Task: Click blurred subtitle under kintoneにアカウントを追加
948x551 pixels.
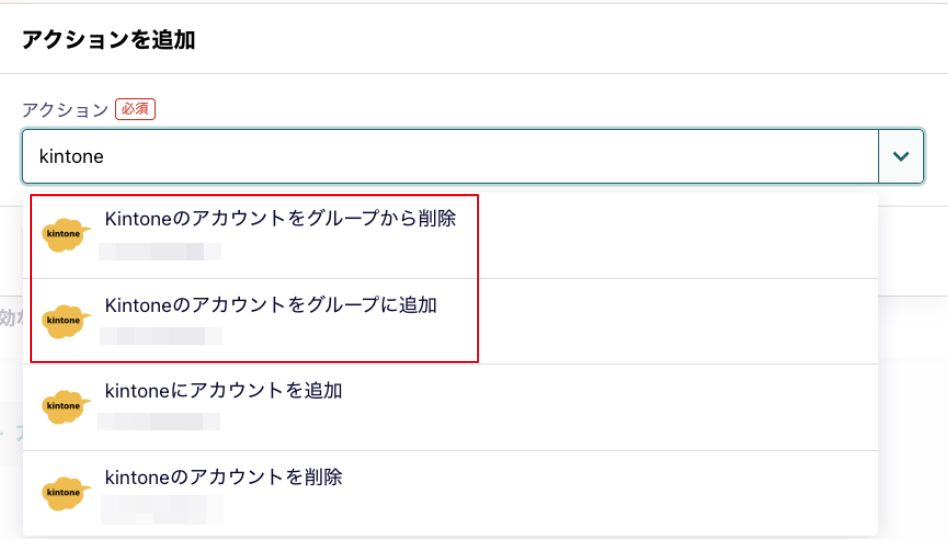Action: [x=159, y=422]
